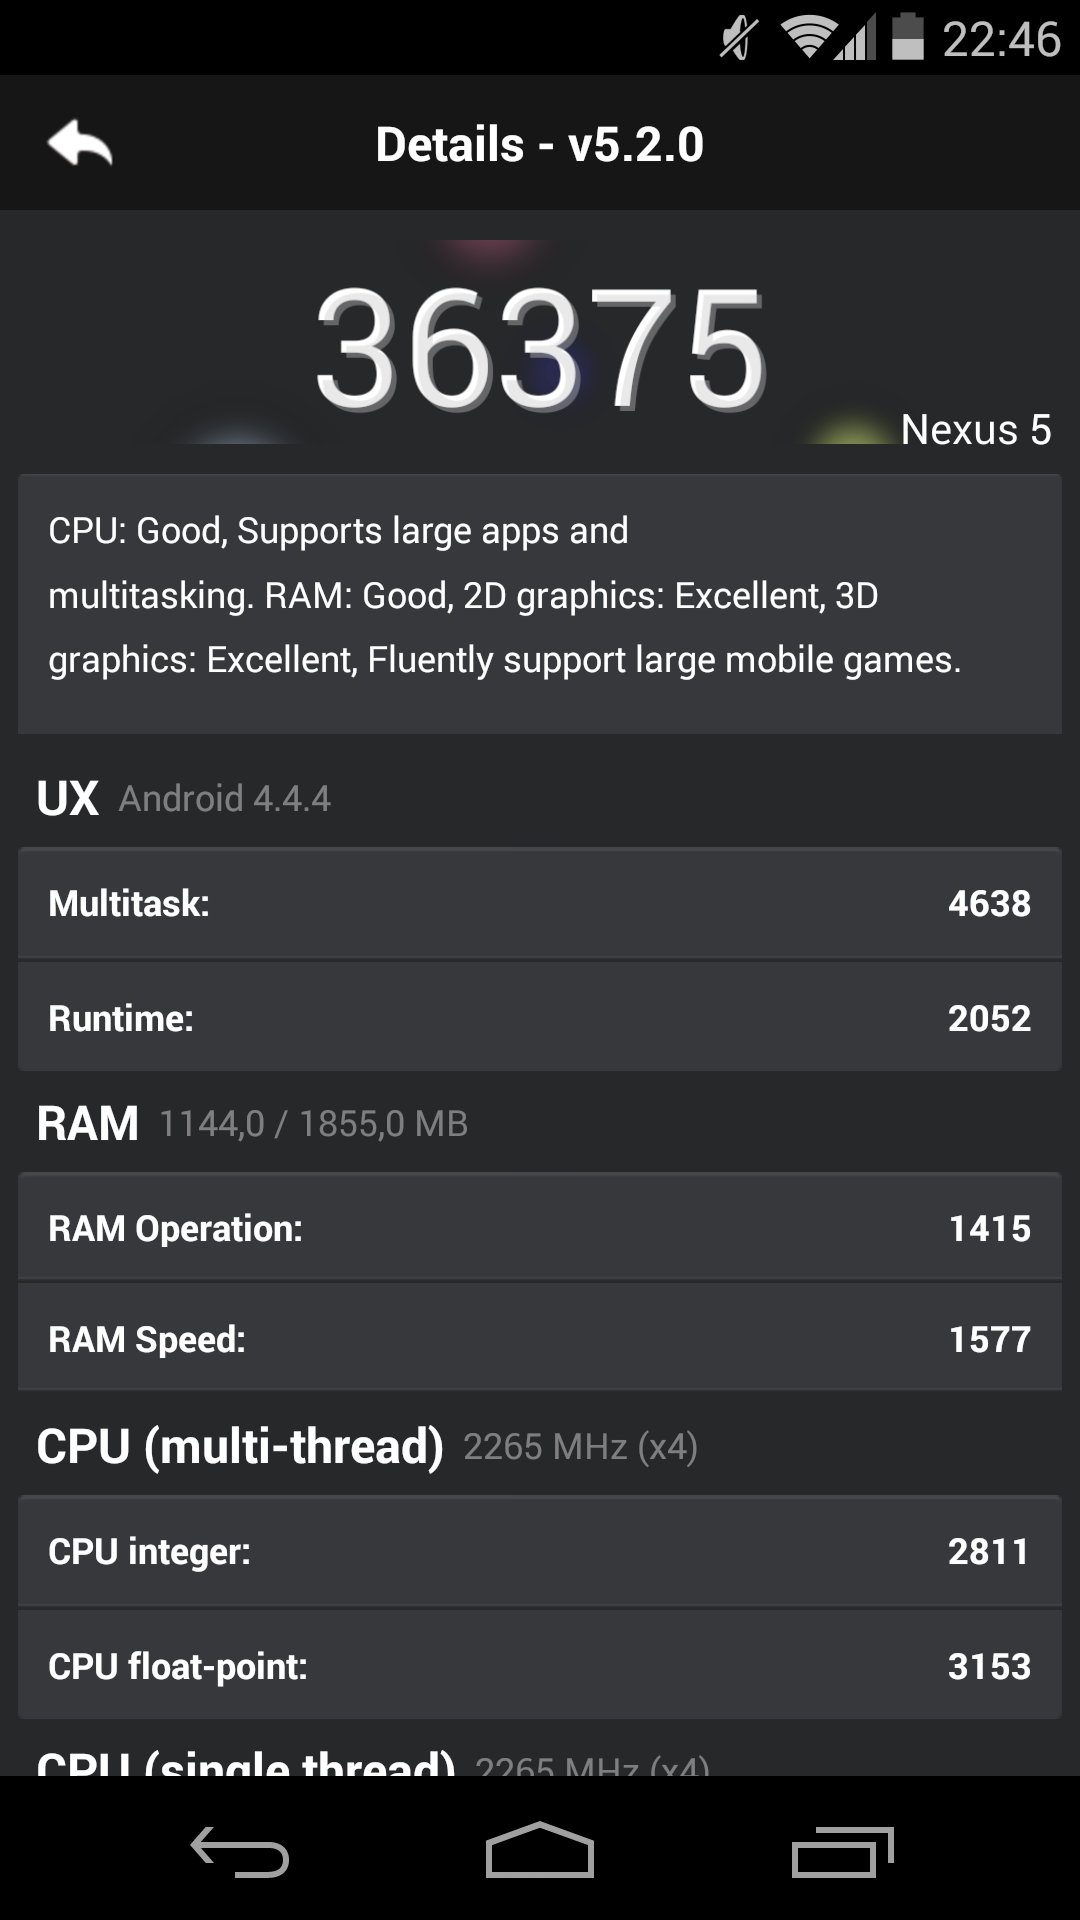
Task: Tap the Wi-Fi status bar icon
Action: point(808,38)
